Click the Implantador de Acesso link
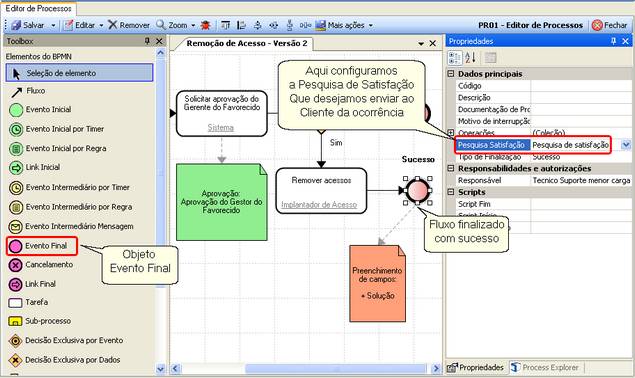Screen dimensions: 635x378 point(319,205)
